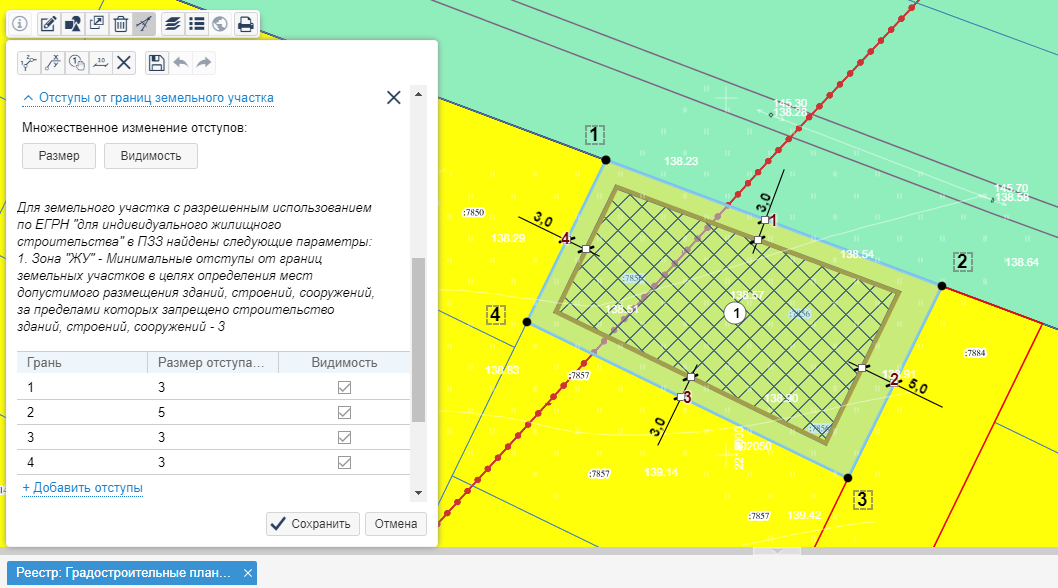Click '+ Добавить отступы' link
Screen dimensions: 1058x588
(82, 488)
